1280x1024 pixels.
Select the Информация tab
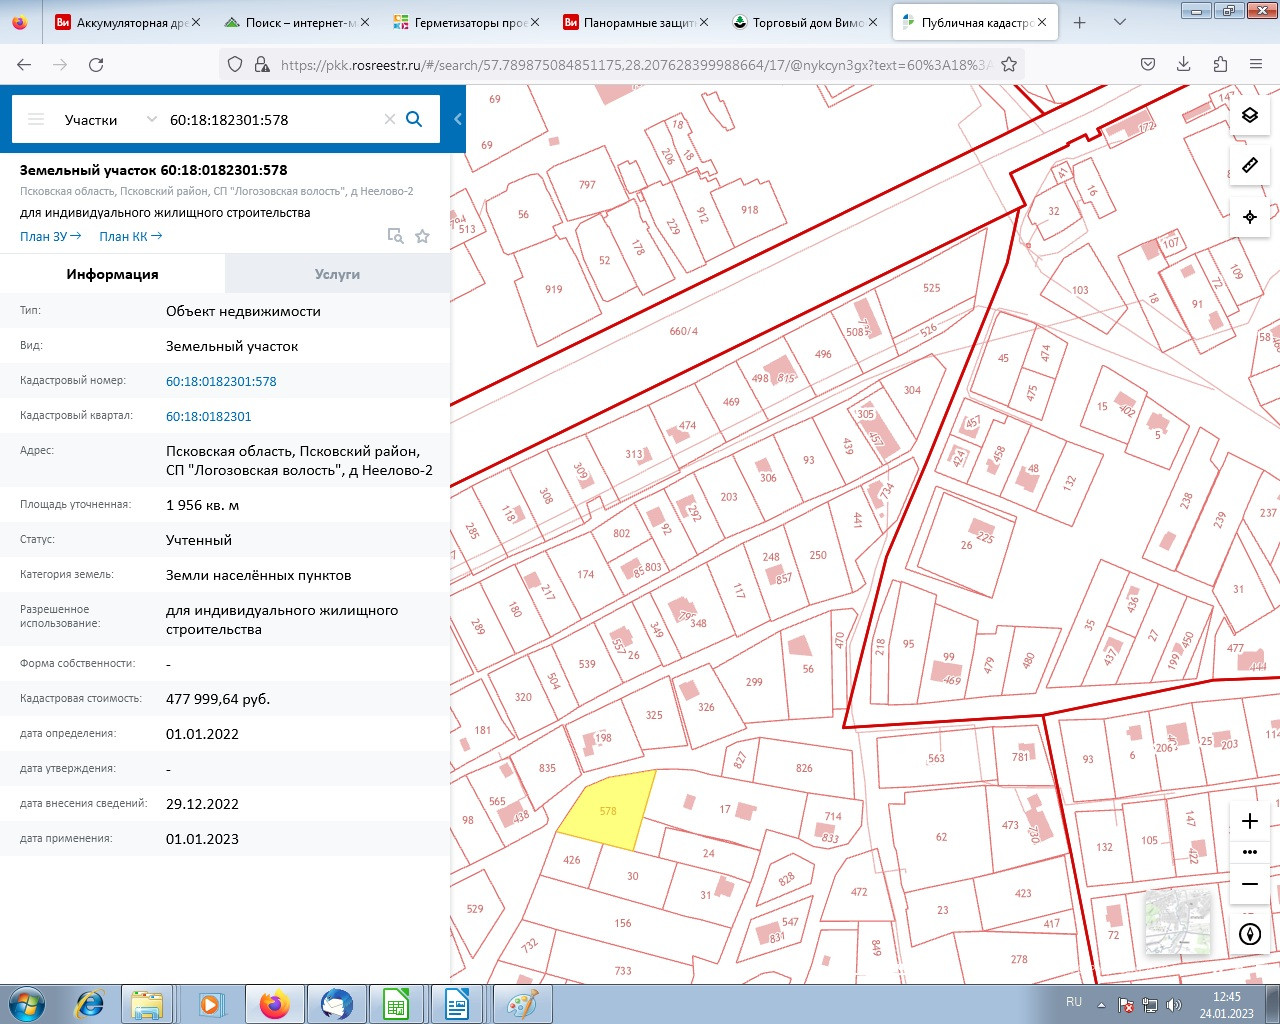[112, 274]
